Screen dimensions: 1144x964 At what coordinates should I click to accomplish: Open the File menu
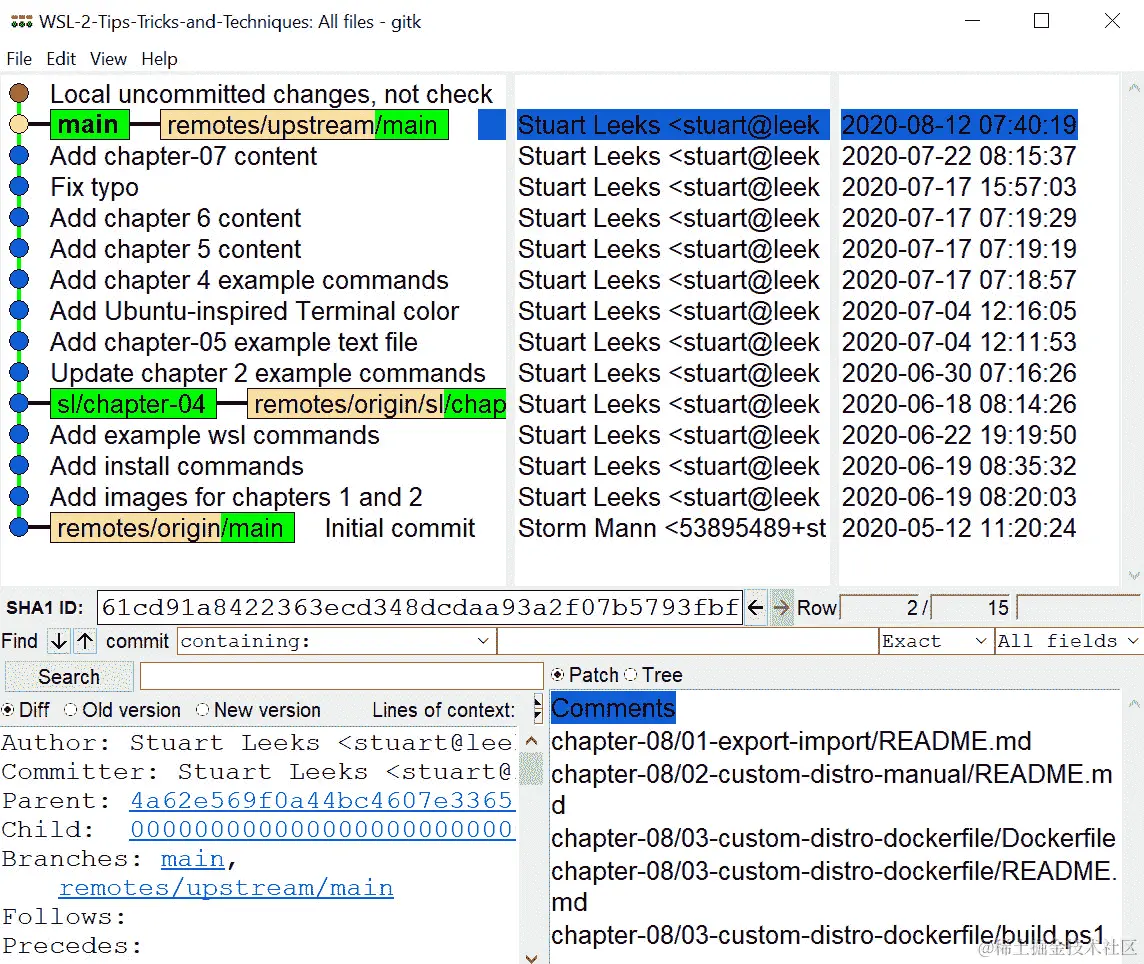(18, 59)
